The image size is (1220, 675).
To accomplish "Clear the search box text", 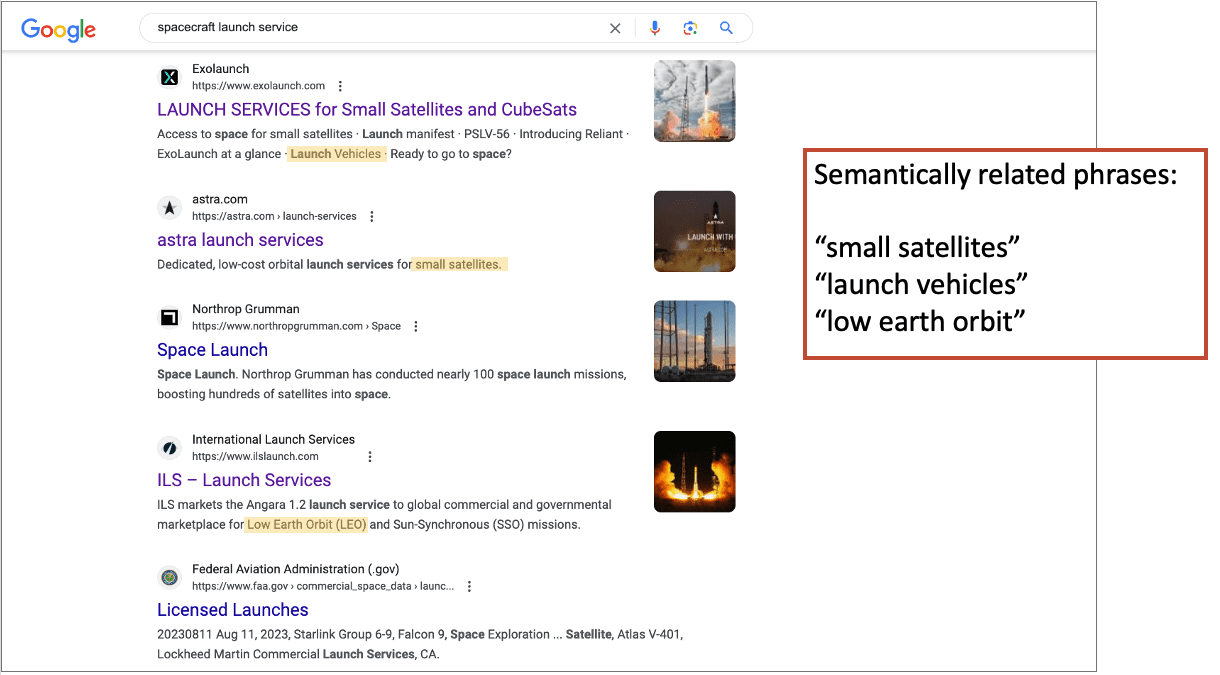I will (x=615, y=28).
